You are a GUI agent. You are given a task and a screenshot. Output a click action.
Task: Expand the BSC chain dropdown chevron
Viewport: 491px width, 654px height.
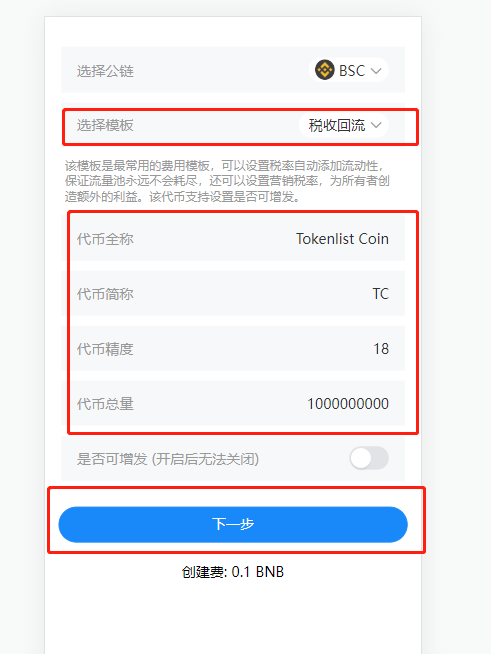point(376,71)
